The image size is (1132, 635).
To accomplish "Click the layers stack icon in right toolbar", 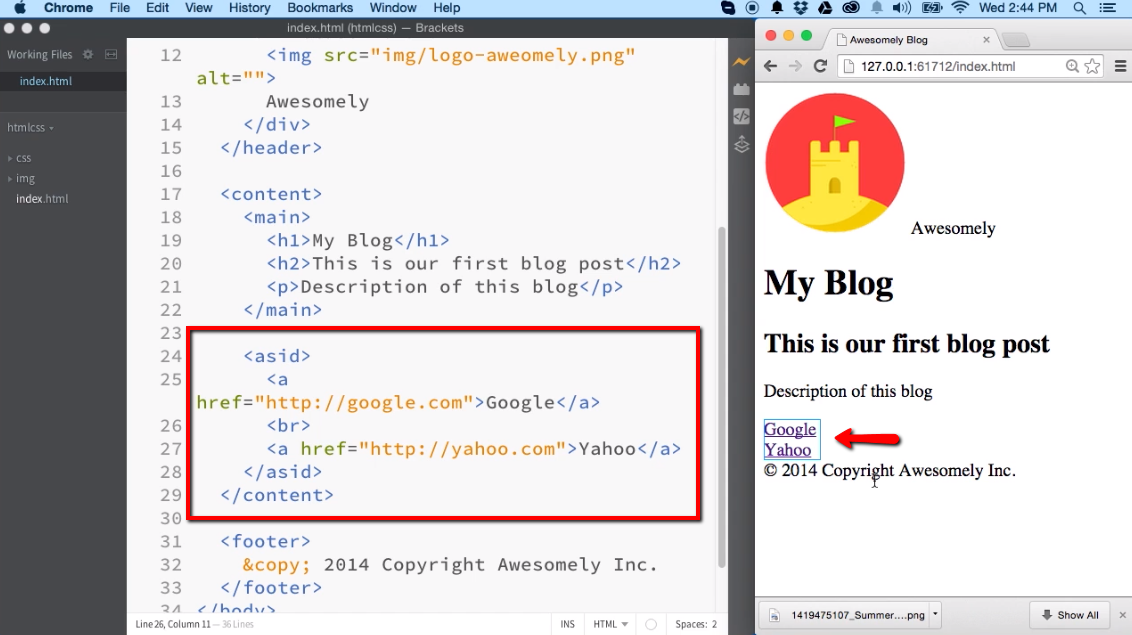I will 741,144.
